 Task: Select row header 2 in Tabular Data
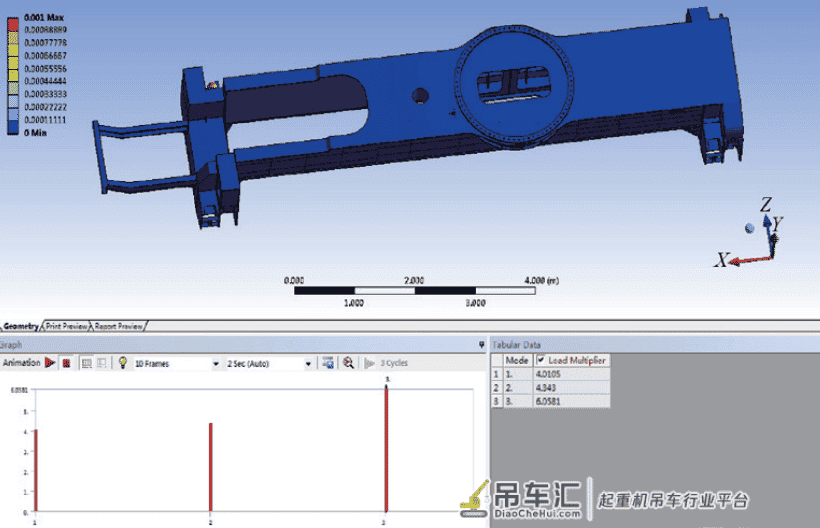coord(496,388)
